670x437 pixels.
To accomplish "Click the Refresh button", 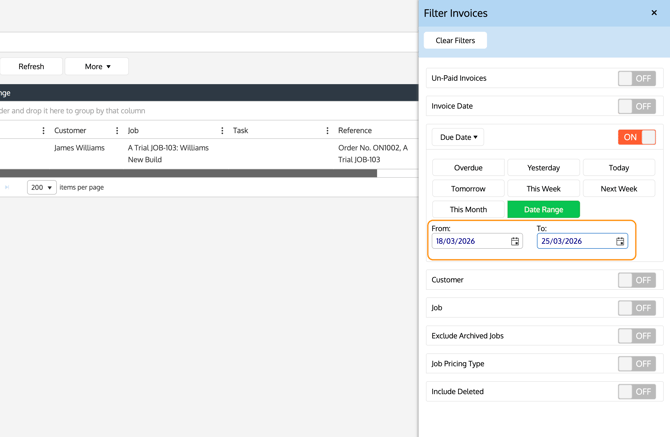I will pos(31,66).
